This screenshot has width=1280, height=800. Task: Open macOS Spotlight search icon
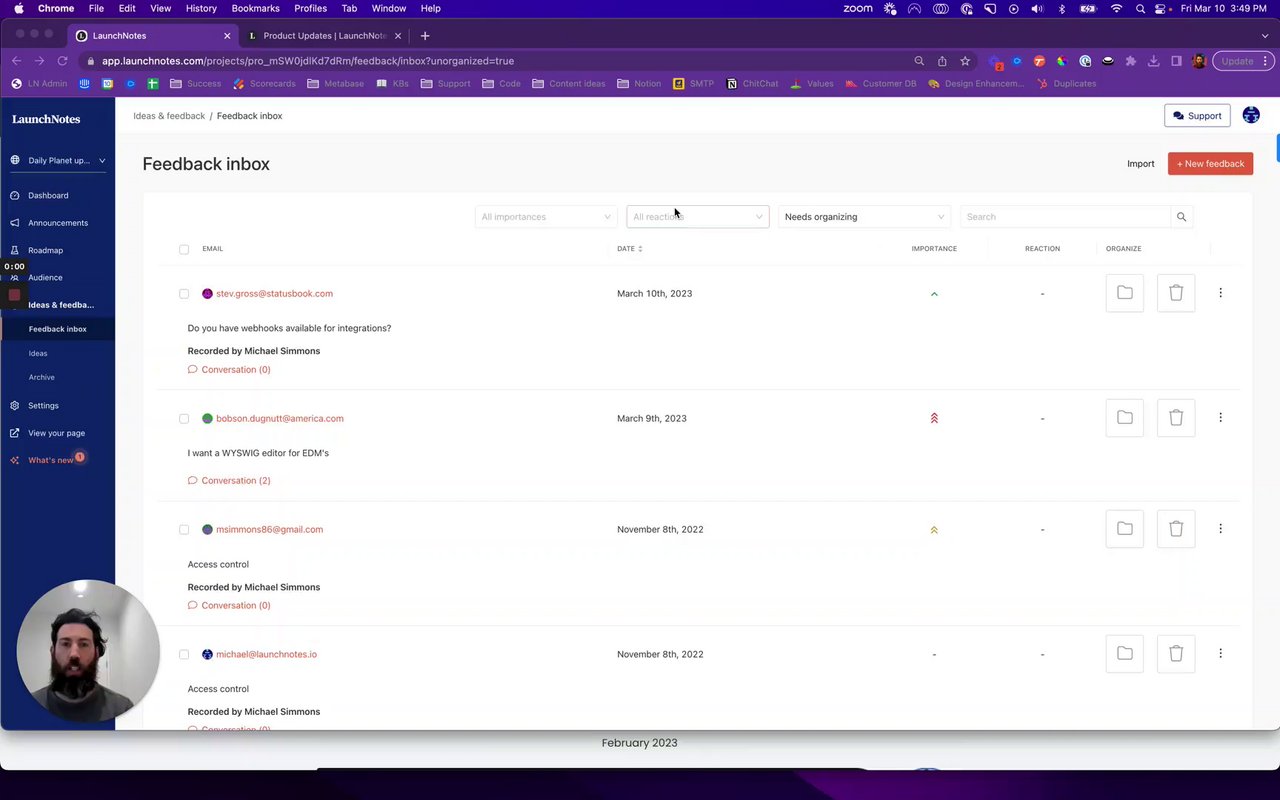[1140, 8]
